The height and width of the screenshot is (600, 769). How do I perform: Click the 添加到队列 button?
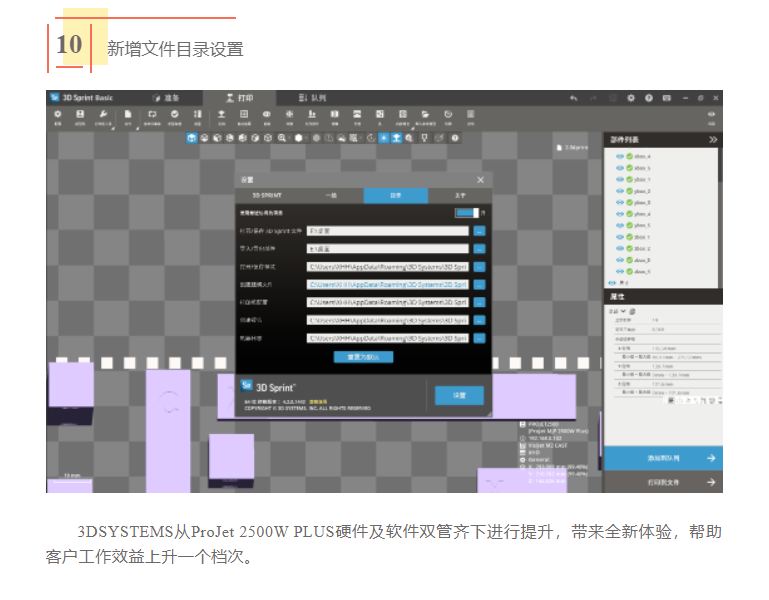click(x=663, y=458)
